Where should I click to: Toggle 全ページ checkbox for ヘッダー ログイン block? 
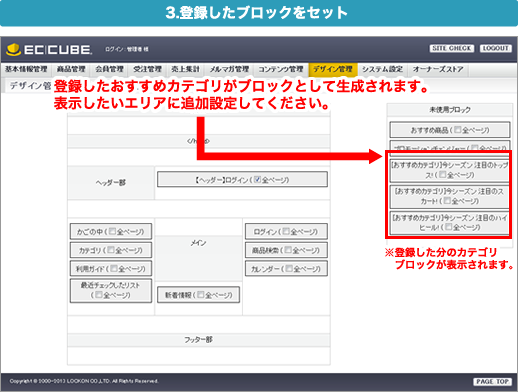click(257, 179)
